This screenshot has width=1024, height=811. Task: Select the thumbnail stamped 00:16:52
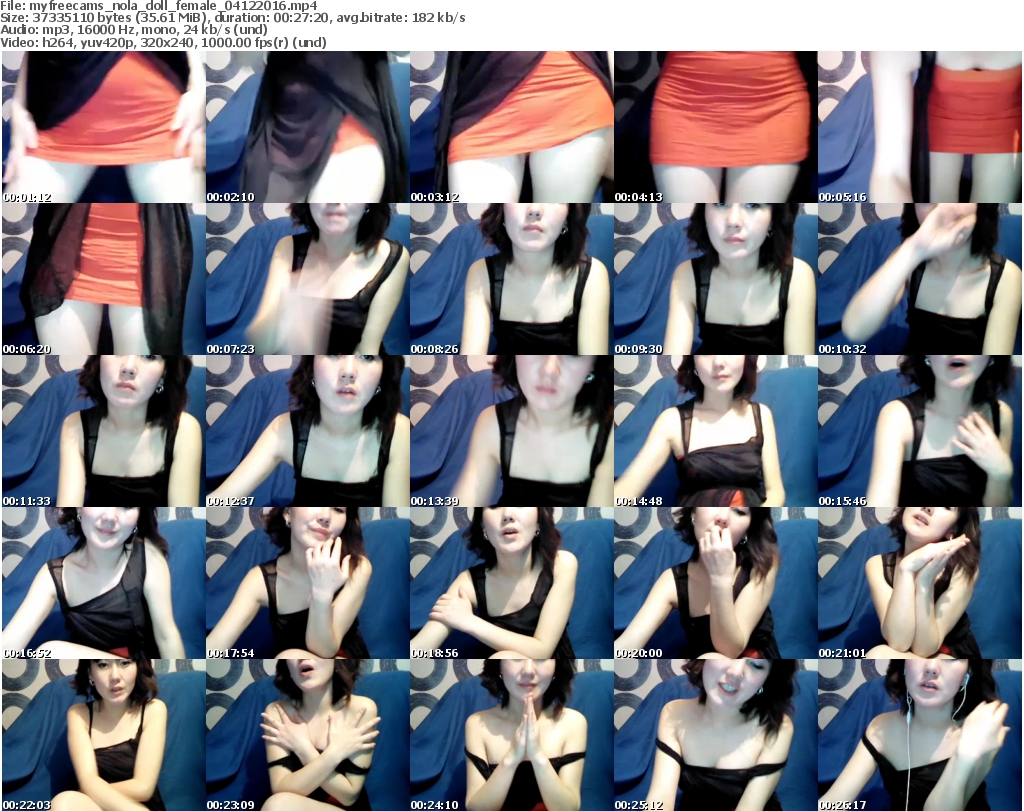(103, 583)
